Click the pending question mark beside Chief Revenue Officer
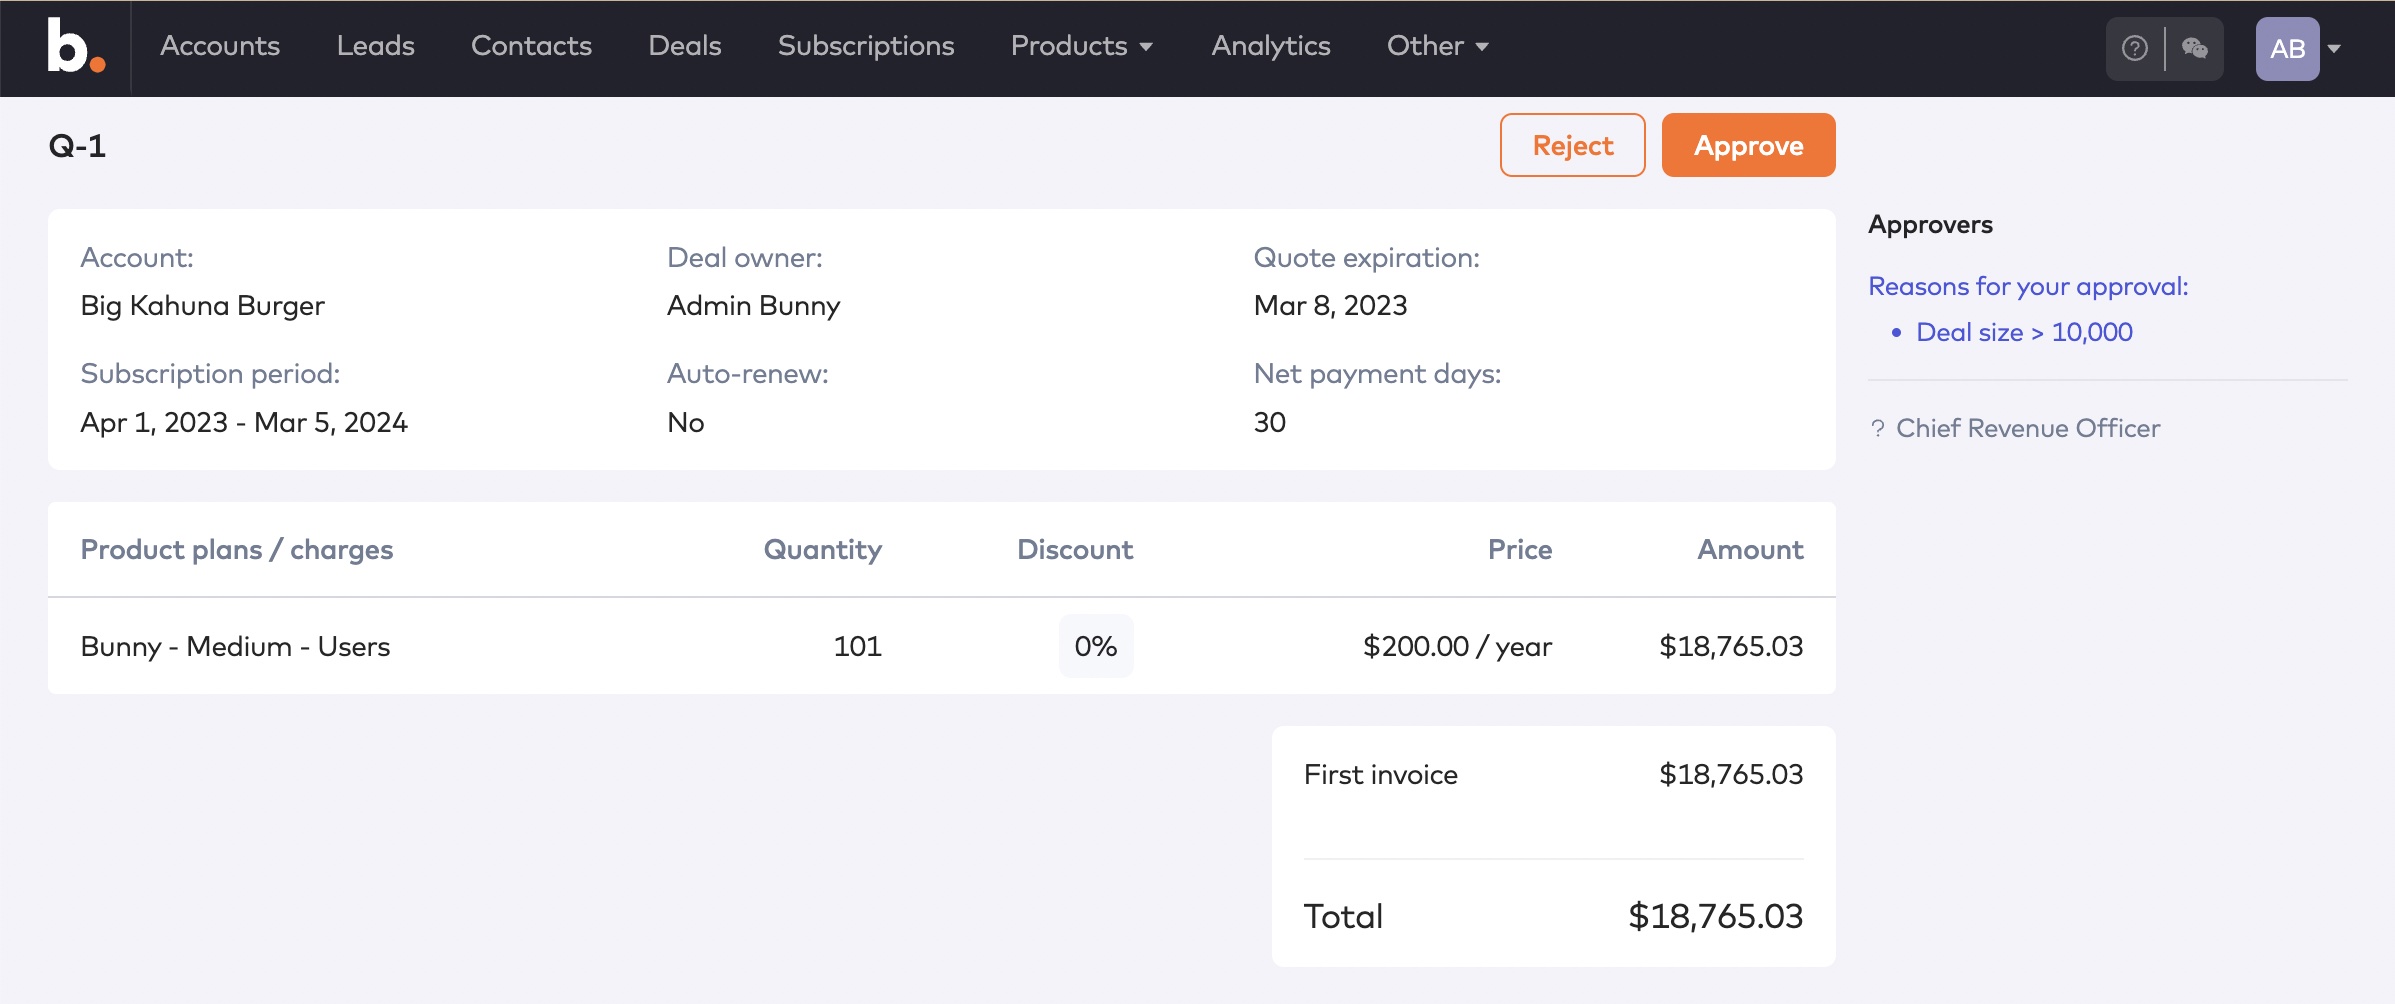 (x=1877, y=429)
